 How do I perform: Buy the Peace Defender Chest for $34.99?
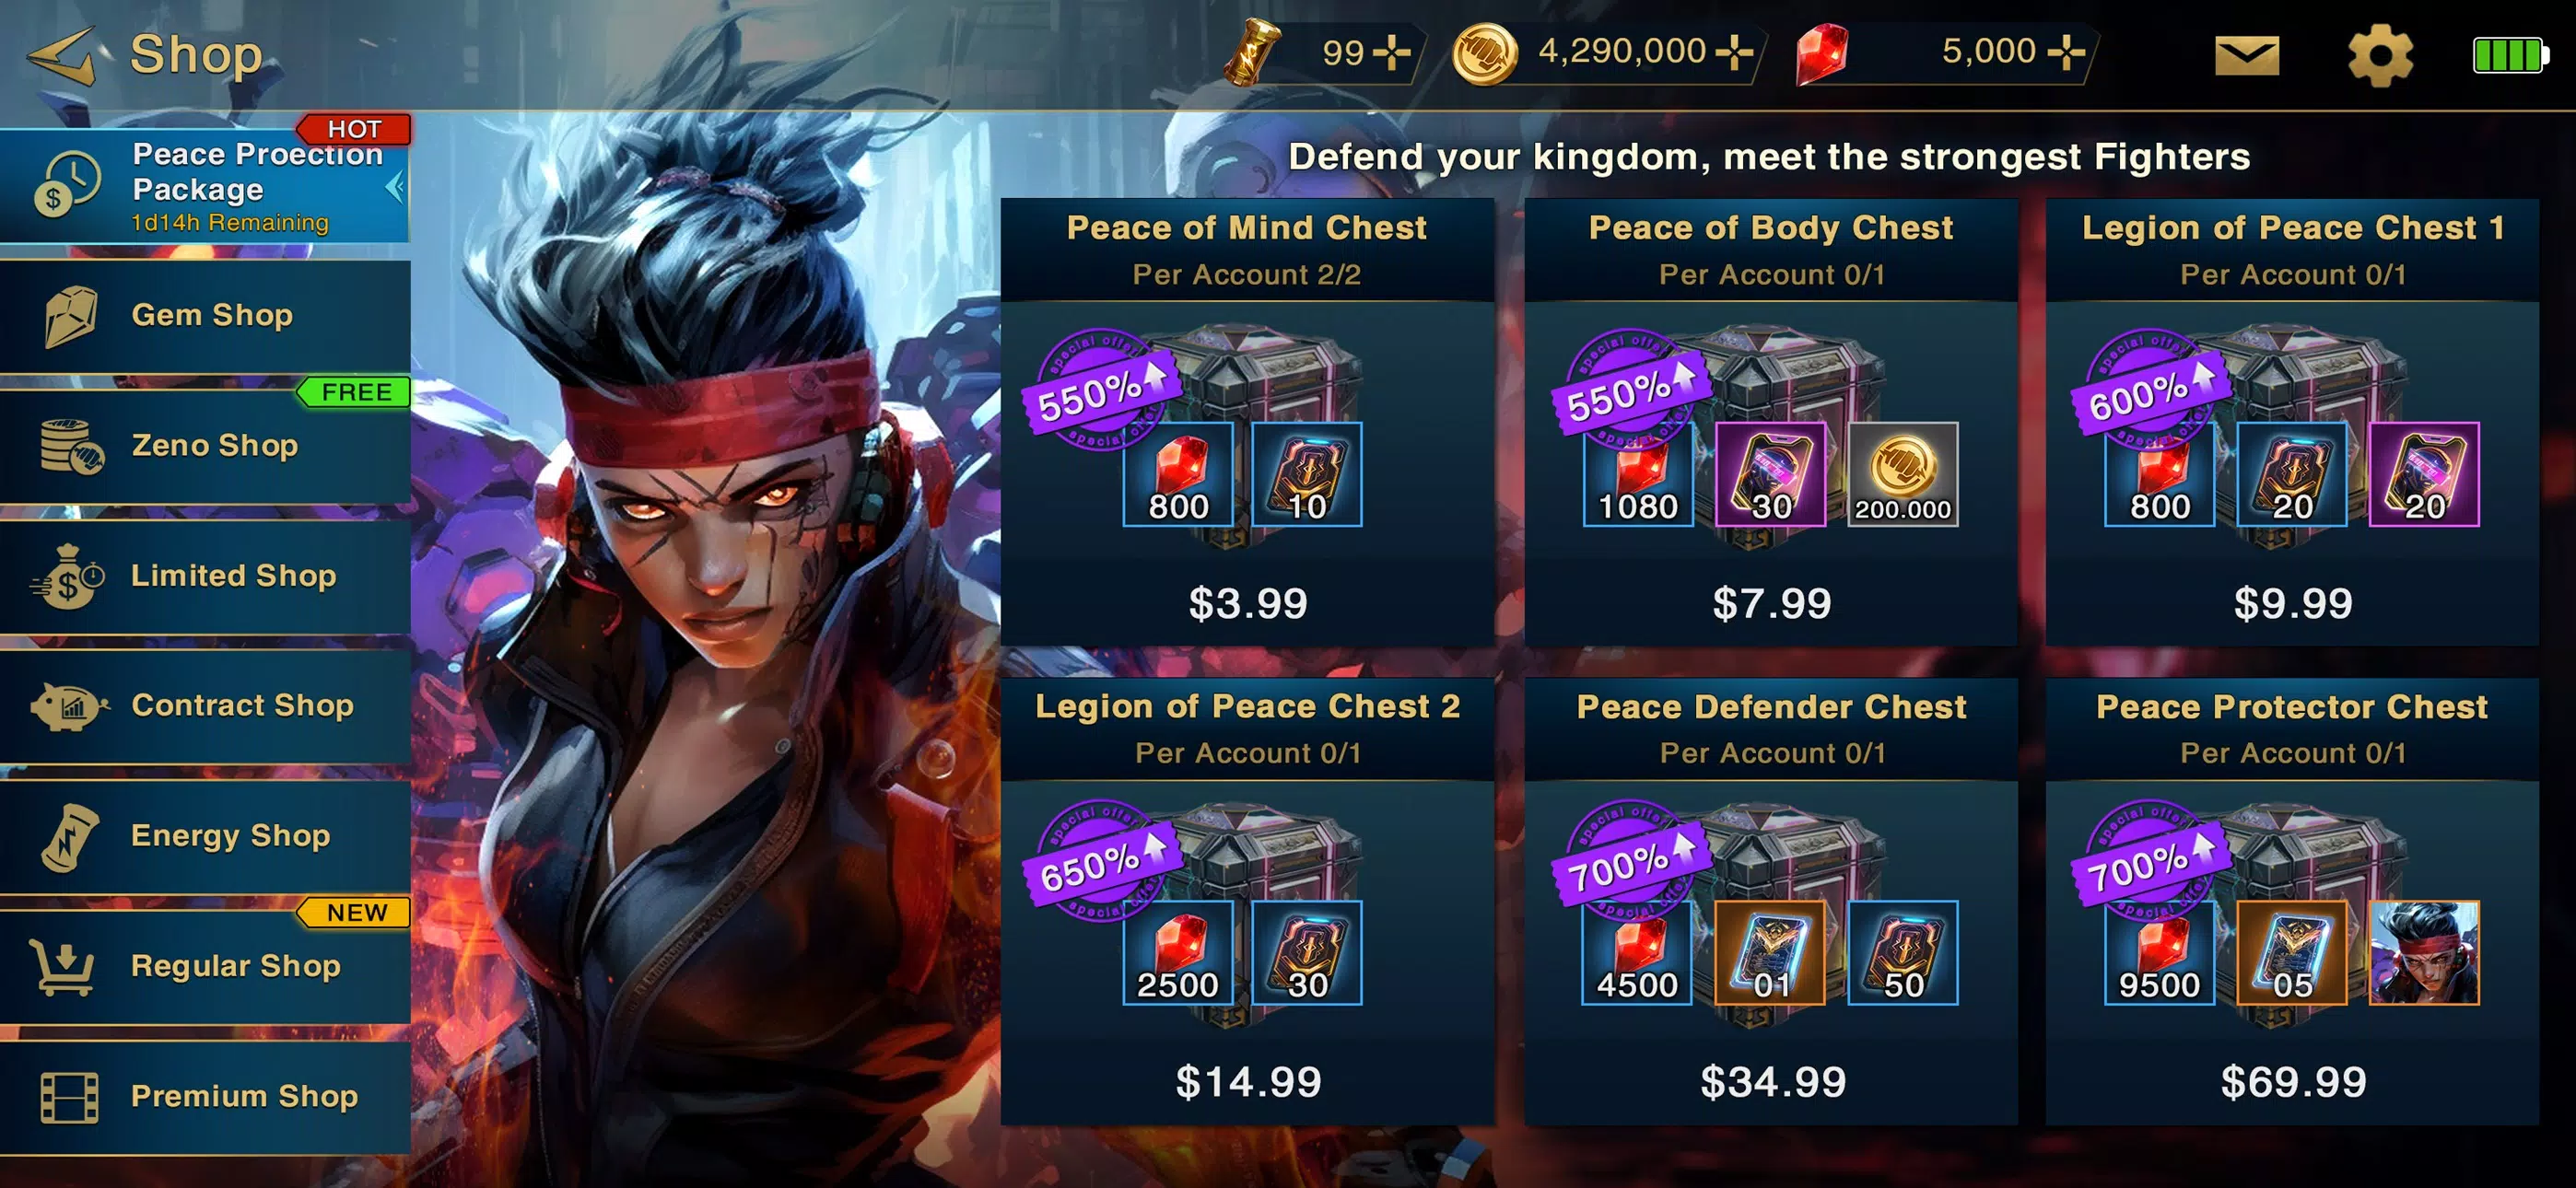click(1771, 1082)
